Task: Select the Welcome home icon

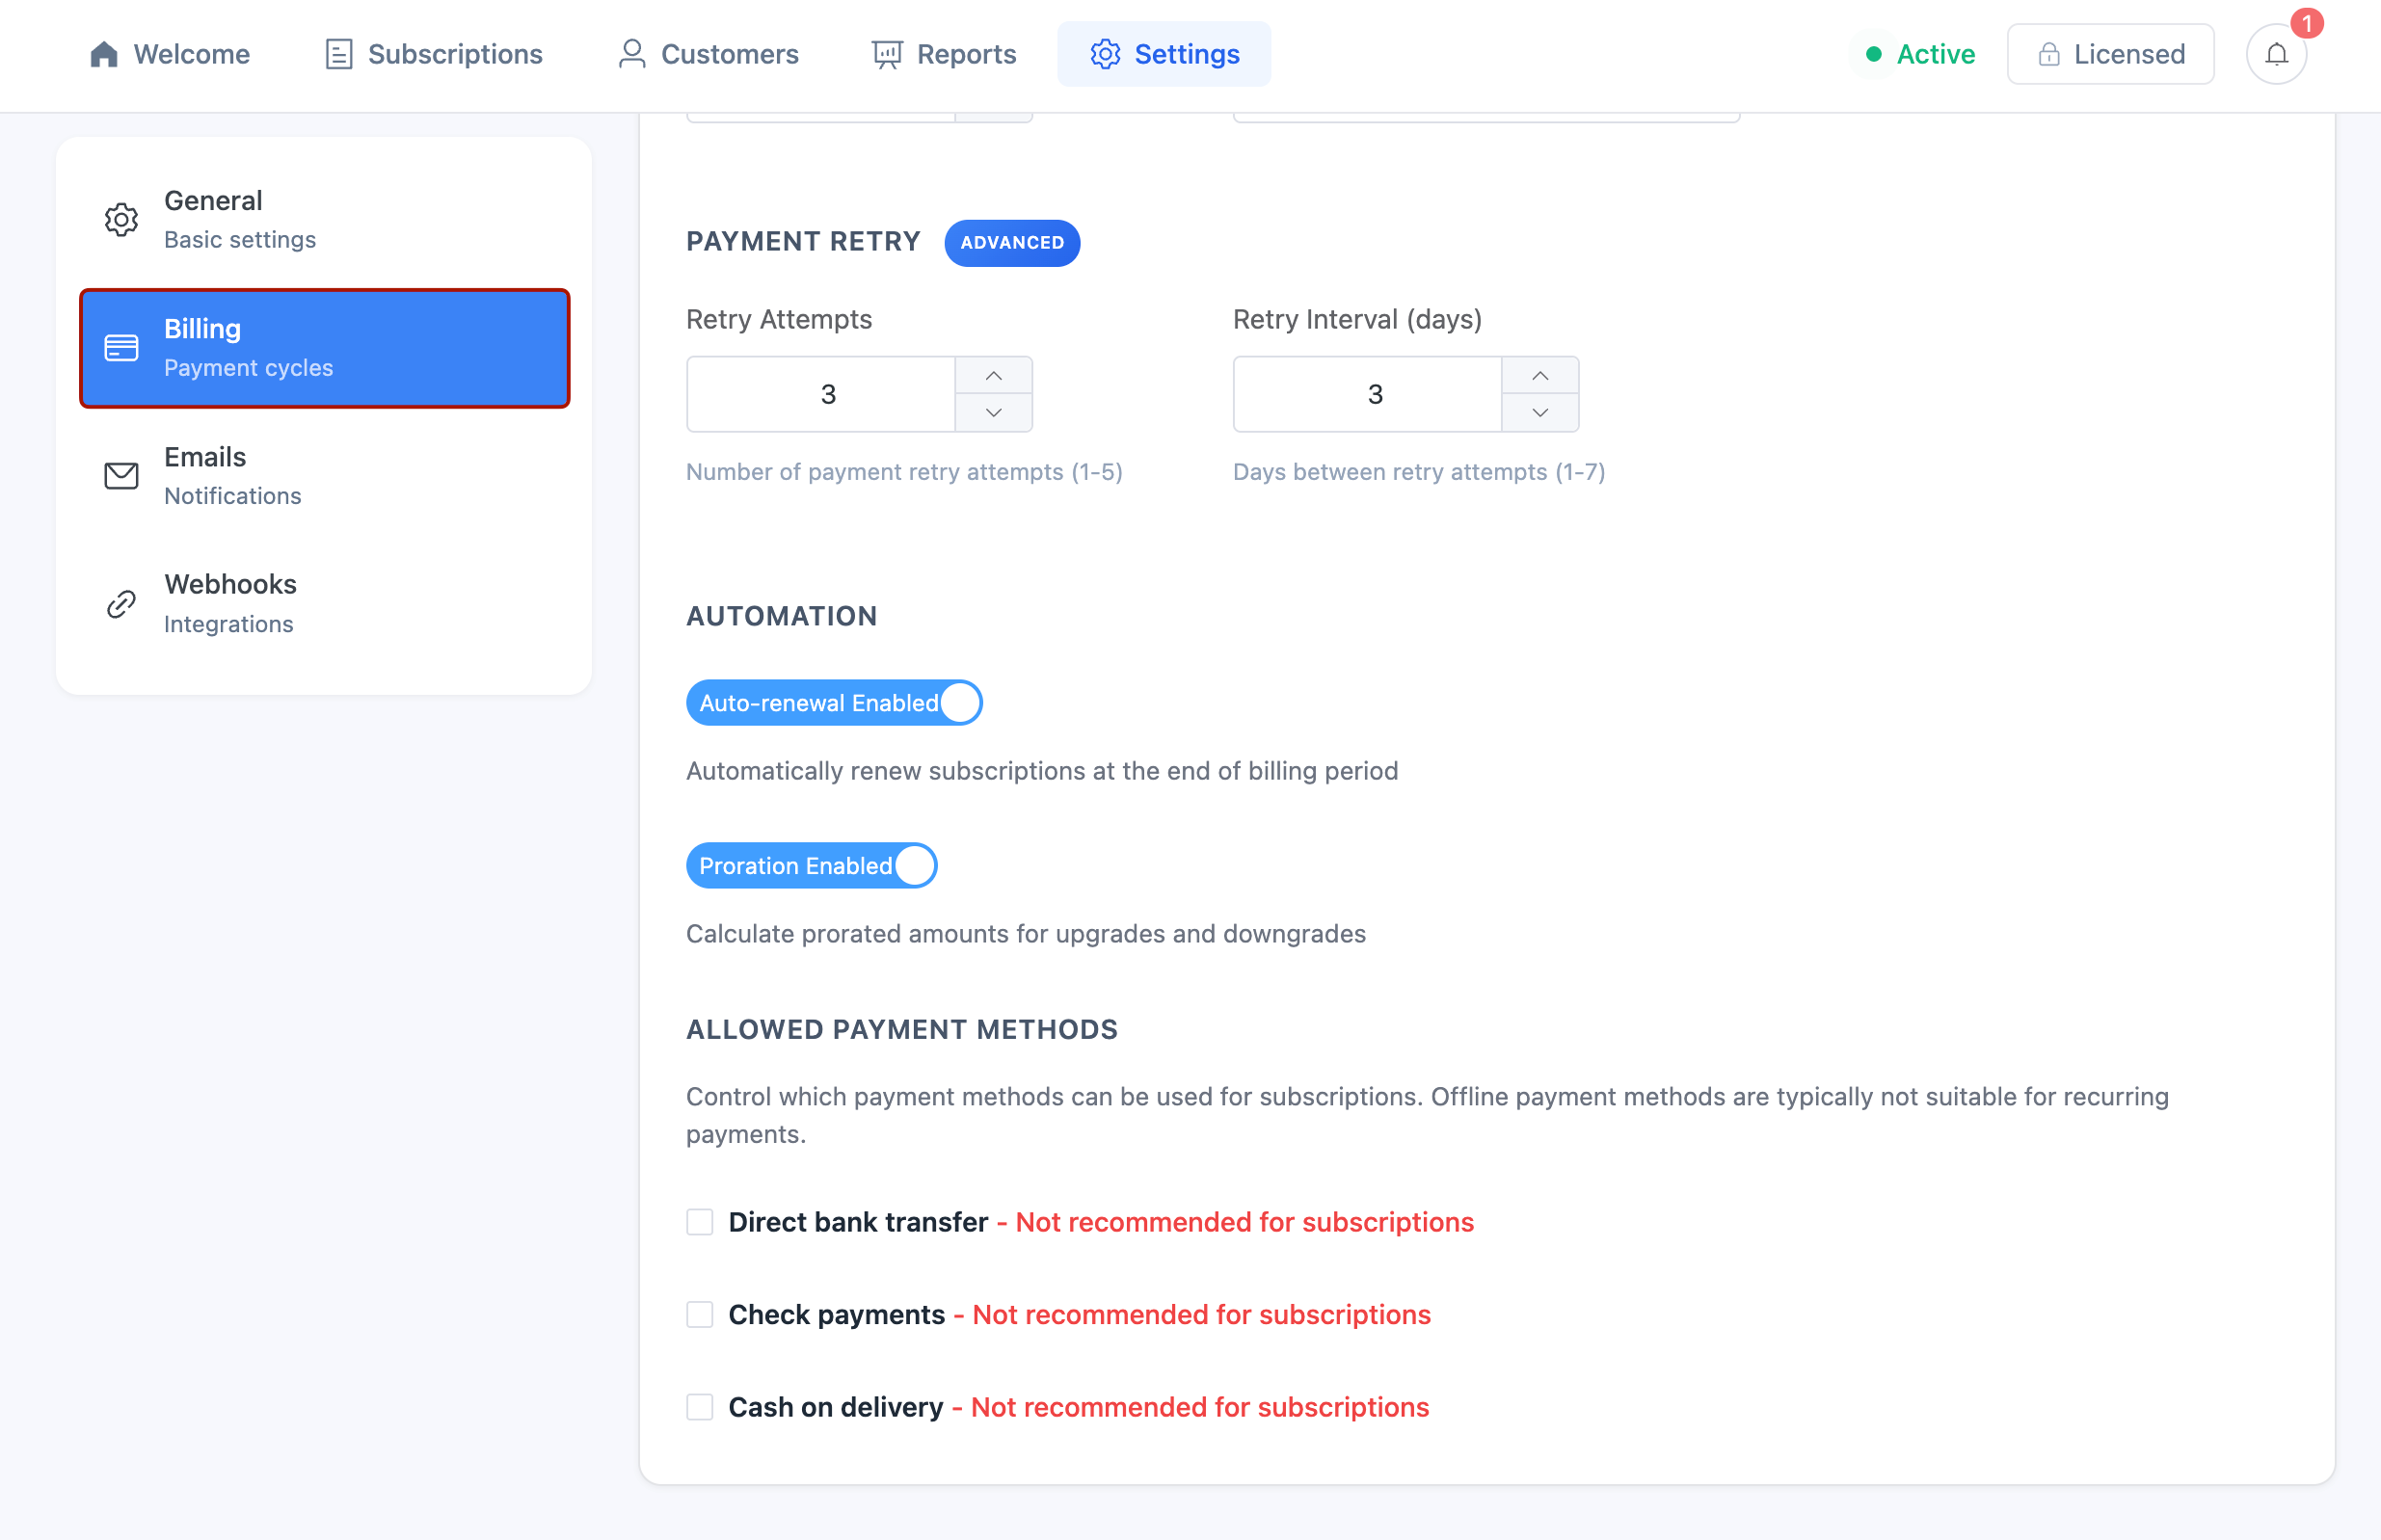Action: (105, 53)
